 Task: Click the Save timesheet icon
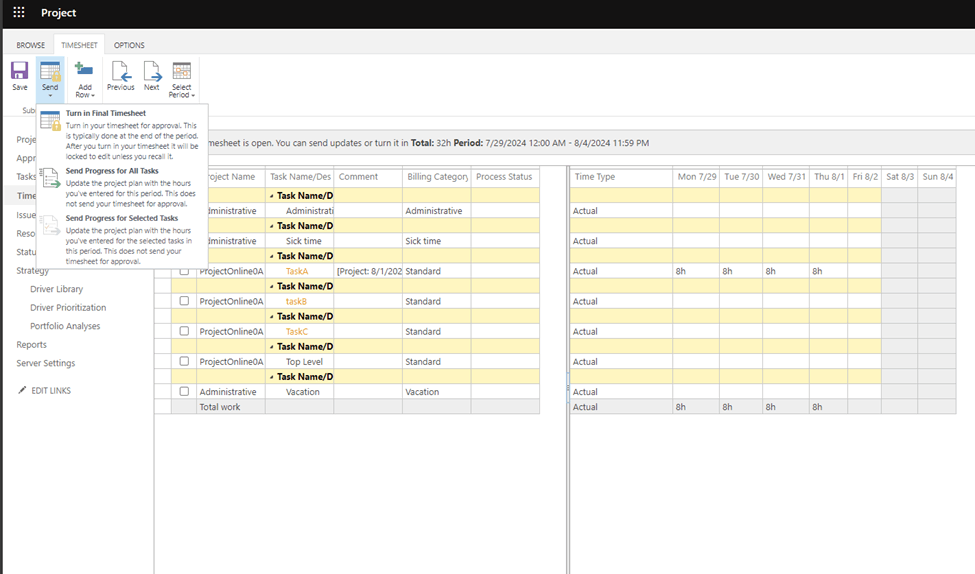[x=19, y=70]
